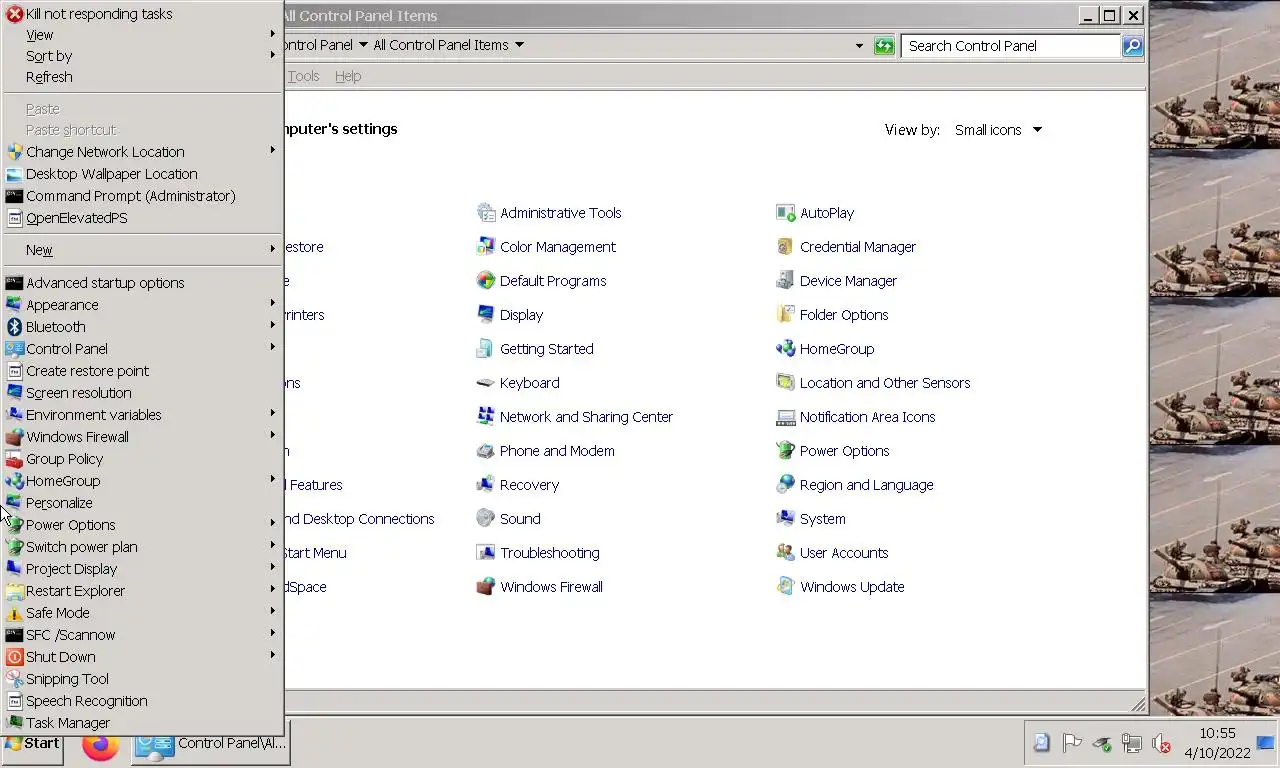Open the Folder Options icon
Viewport: 1280px width, 768px height.
(786, 315)
